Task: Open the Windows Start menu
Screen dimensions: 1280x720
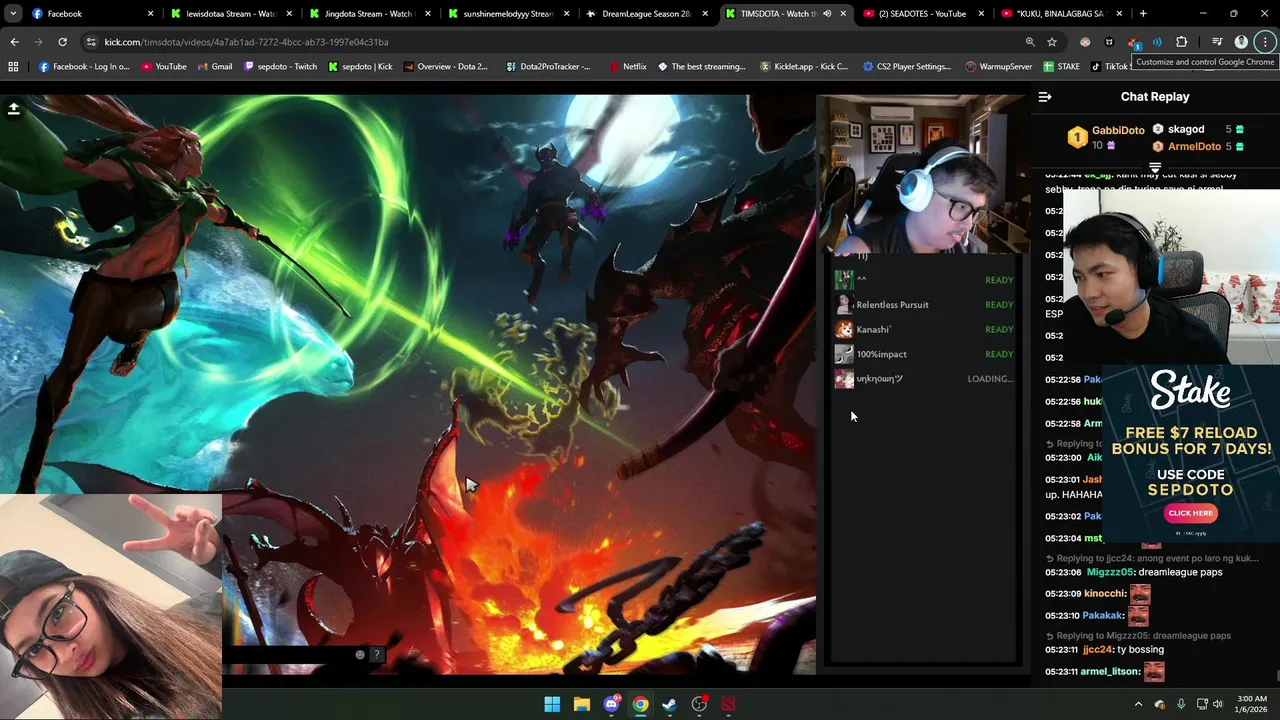Action: click(552, 704)
